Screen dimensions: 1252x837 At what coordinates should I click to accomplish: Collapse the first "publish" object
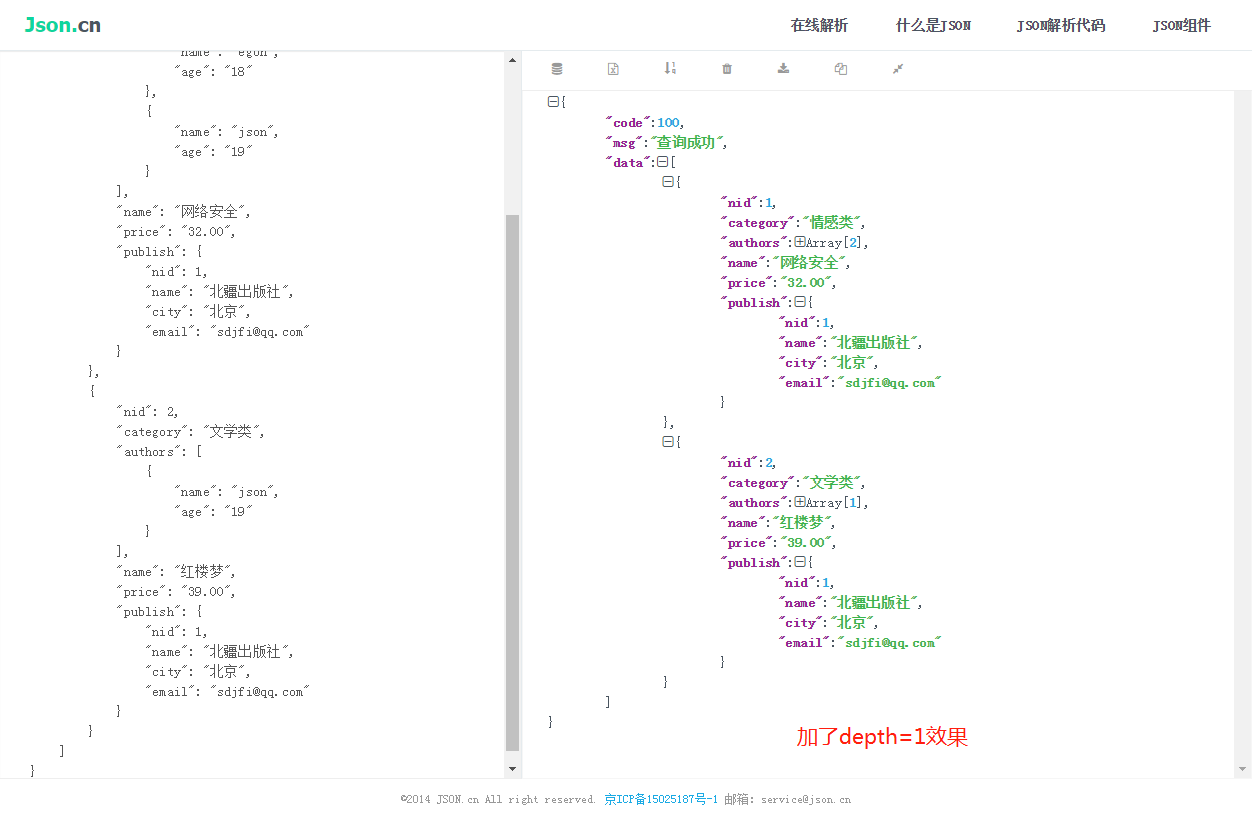pyautogui.click(x=800, y=302)
